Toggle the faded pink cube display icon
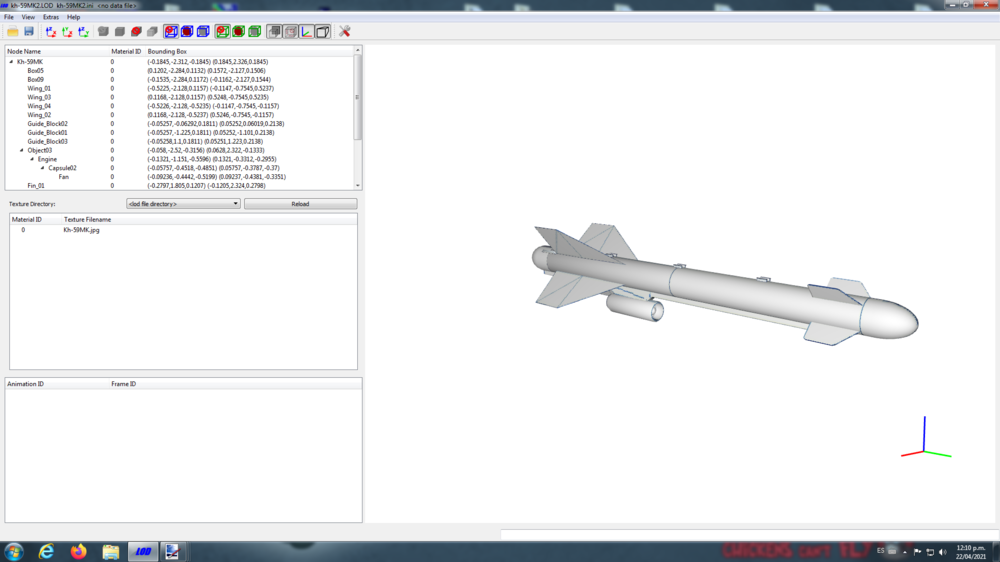The height and width of the screenshot is (562, 1000). (x=290, y=31)
